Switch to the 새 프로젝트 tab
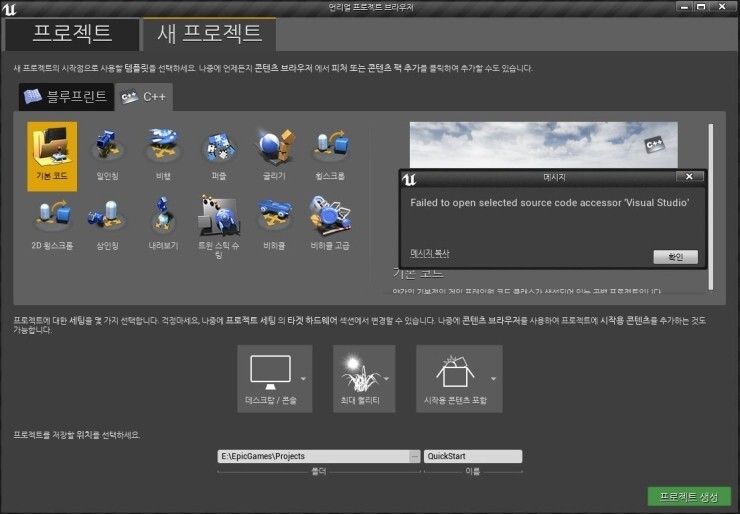 click(210, 34)
